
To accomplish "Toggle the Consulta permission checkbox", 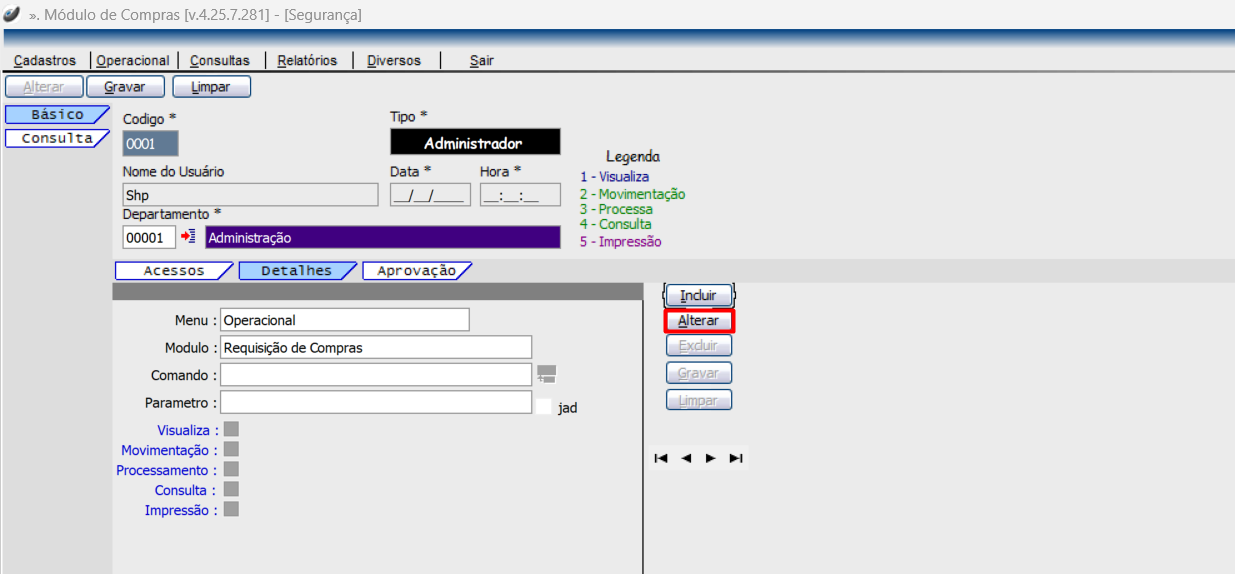I will pos(231,489).
